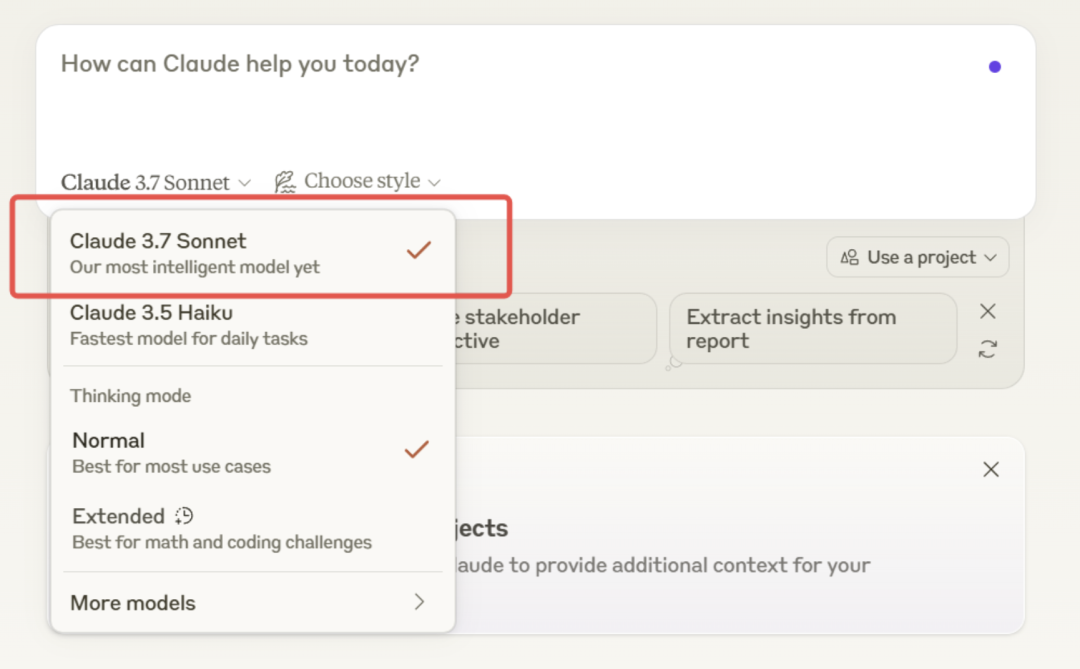Click the purple dot in the prompt box
1080x669 pixels.
click(994, 67)
